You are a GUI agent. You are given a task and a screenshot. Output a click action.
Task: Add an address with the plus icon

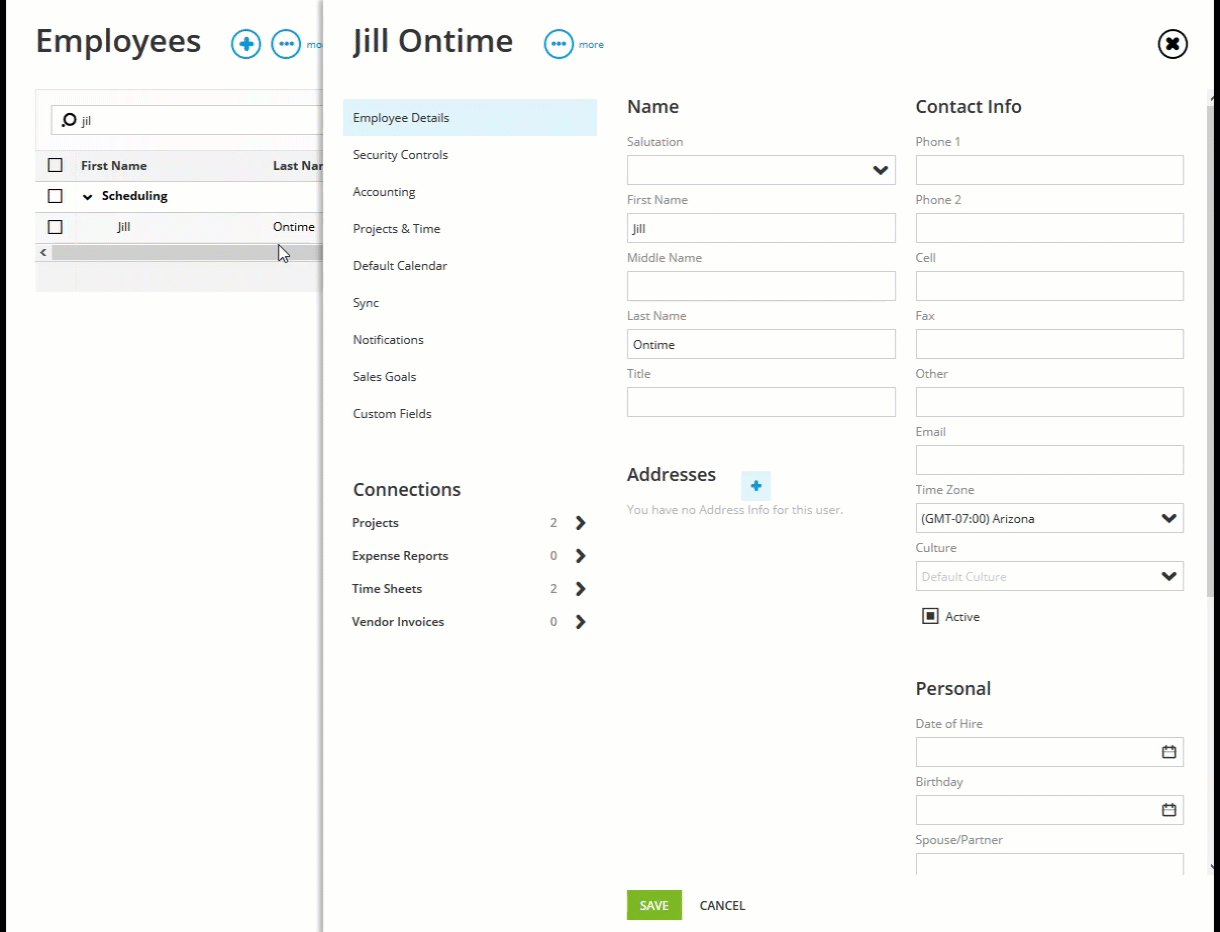756,486
